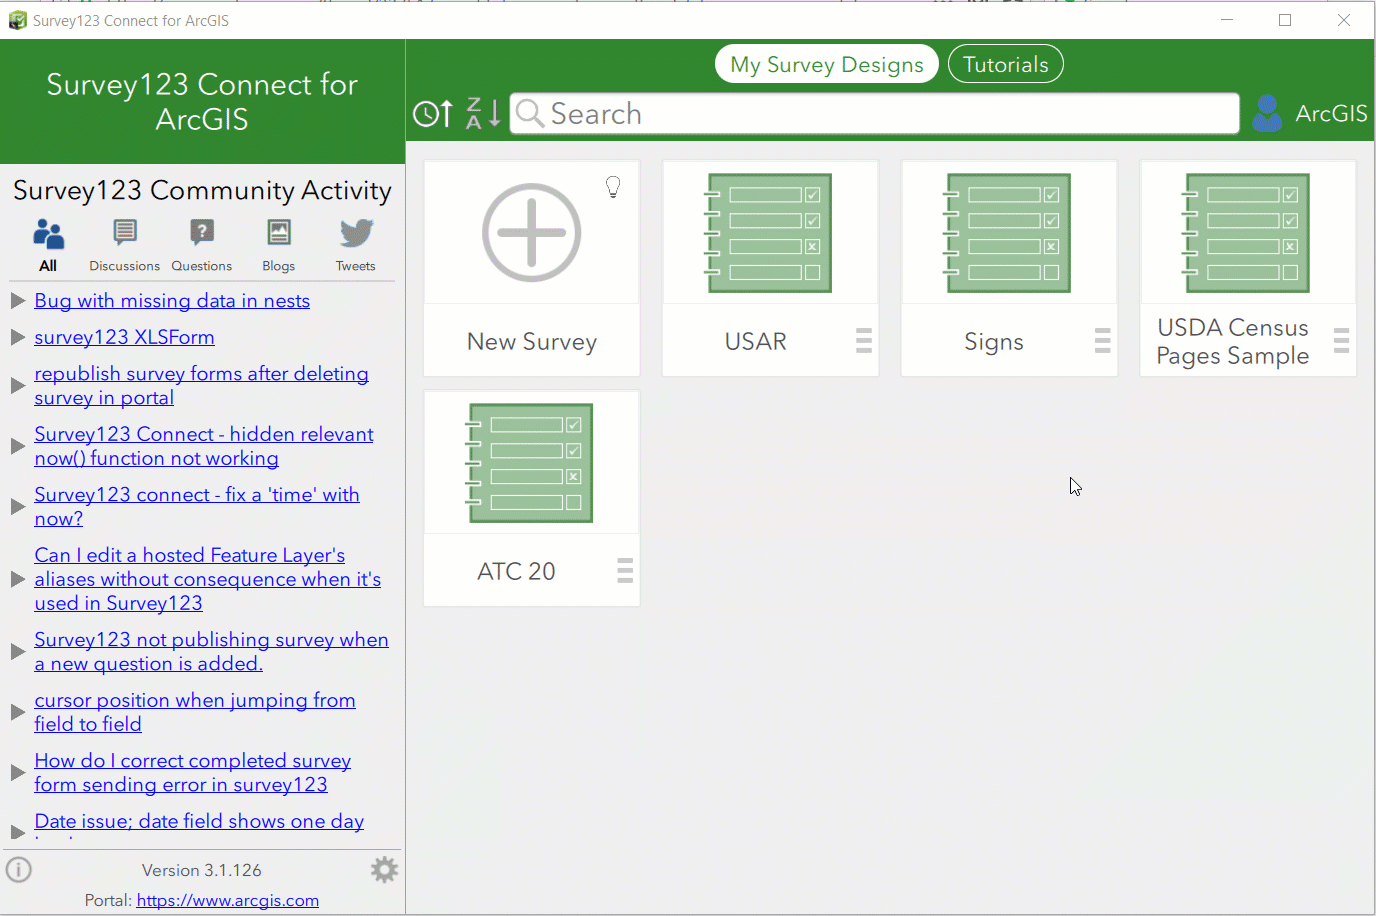Click the ArcGIS user profile icon

tap(1267, 113)
